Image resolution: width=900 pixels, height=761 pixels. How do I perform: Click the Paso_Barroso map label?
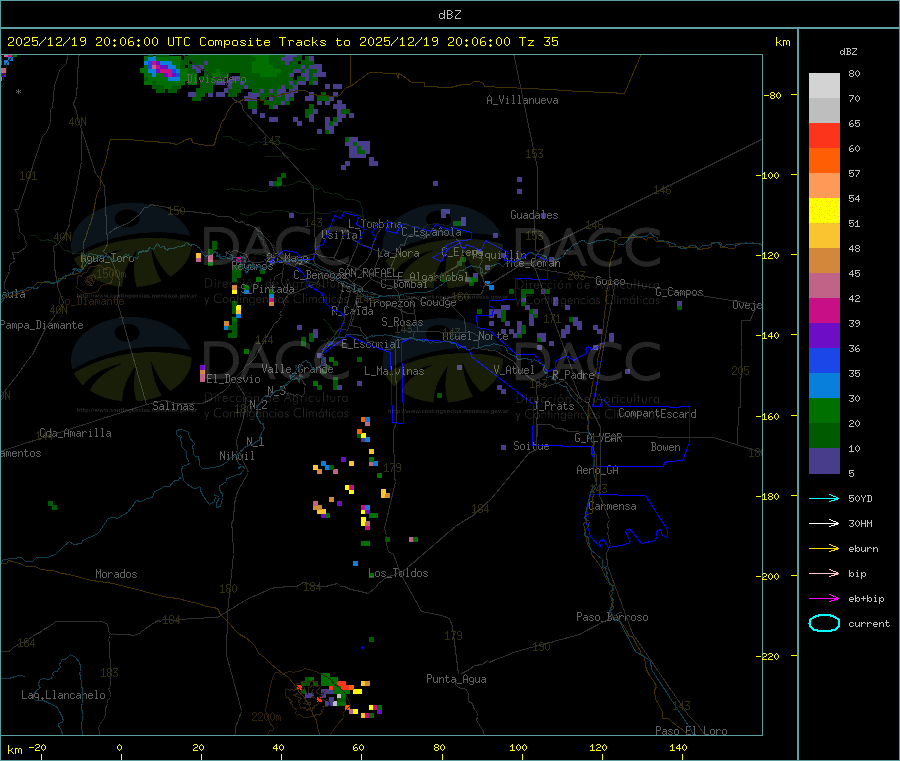click(x=612, y=617)
